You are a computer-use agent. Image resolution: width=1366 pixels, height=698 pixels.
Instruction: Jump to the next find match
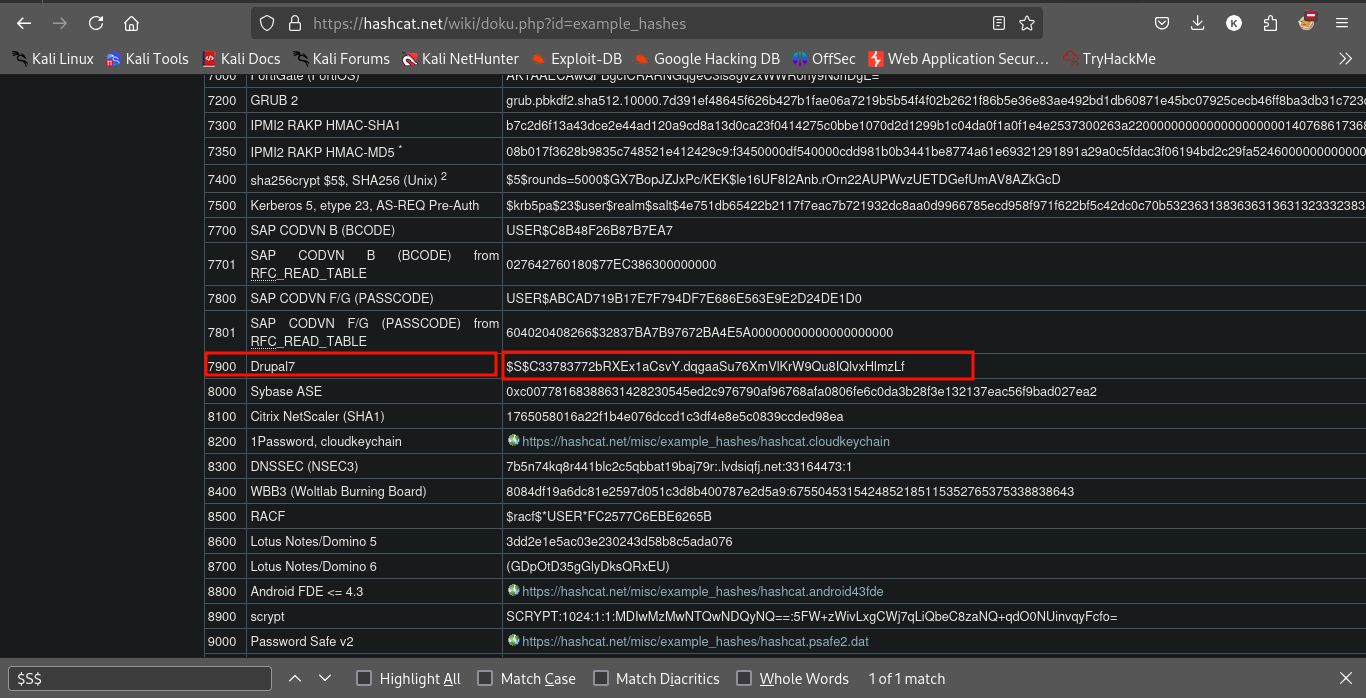tap(325, 678)
